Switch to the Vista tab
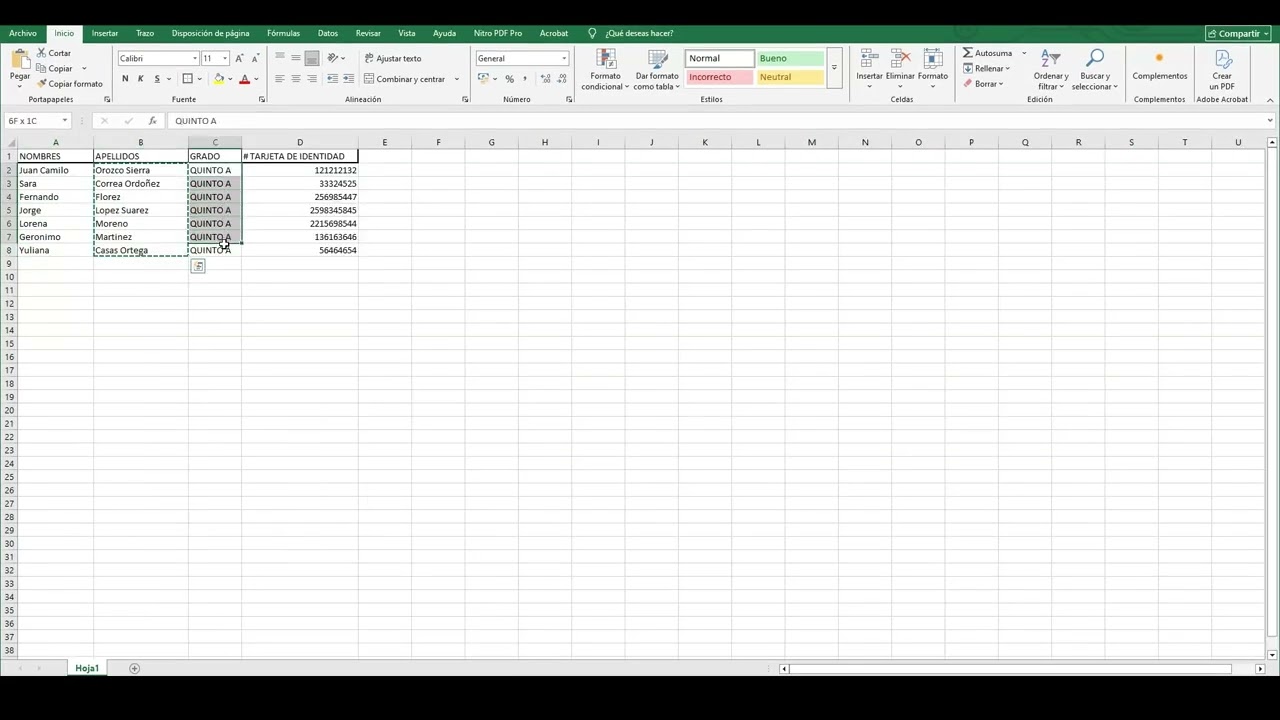The height and width of the screenshot is (720, 1280). 406,33
